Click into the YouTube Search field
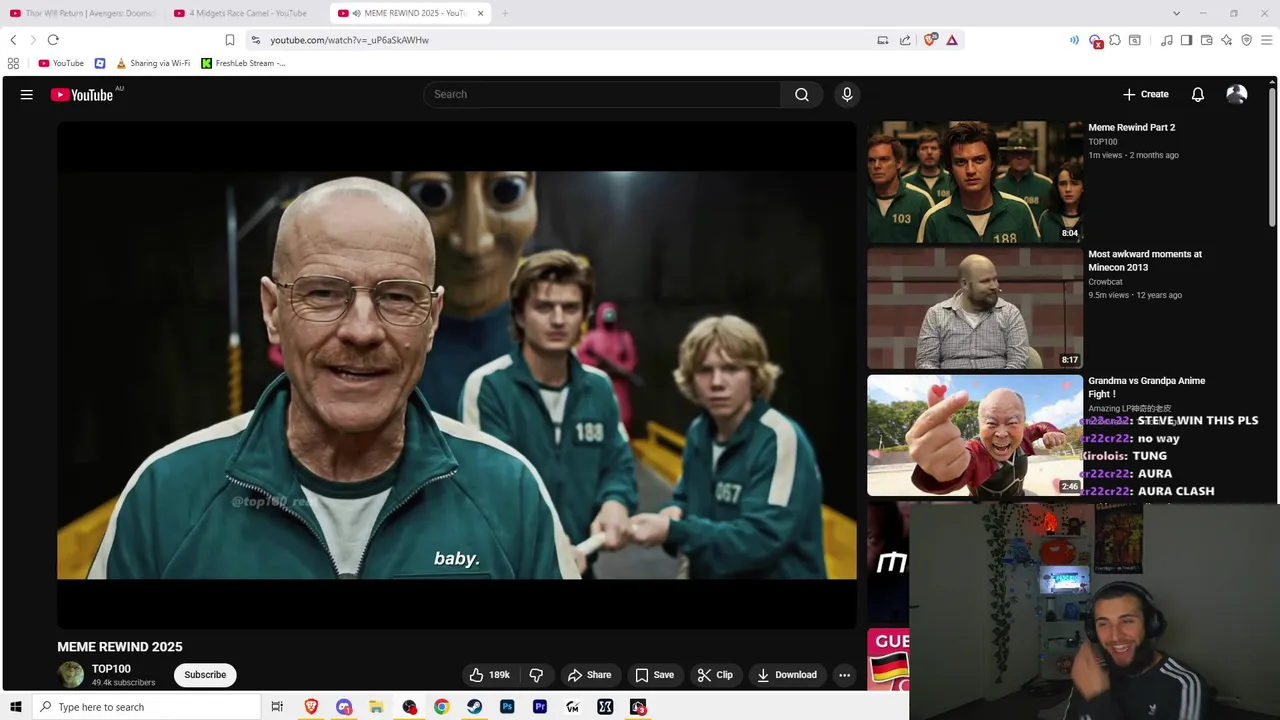This screenshot has height=720, width=1280. (602, 95)
